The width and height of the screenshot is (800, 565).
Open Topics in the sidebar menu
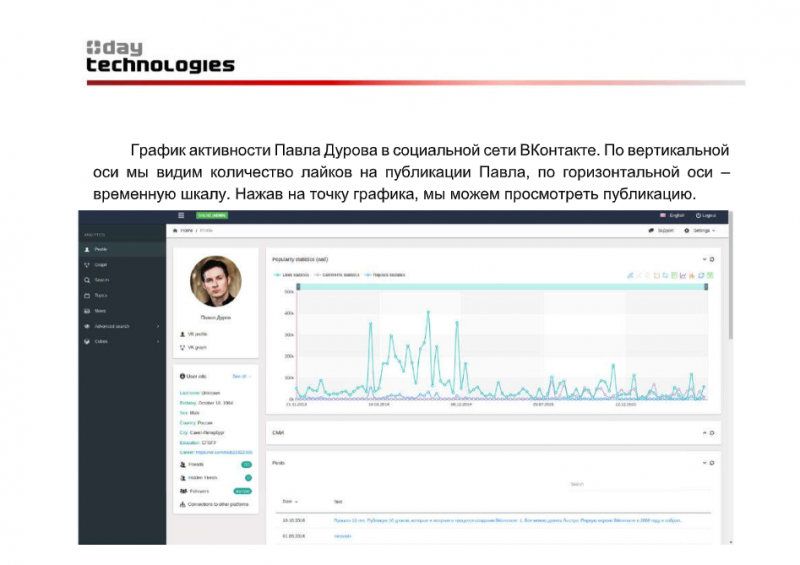[x=101, y=296]
